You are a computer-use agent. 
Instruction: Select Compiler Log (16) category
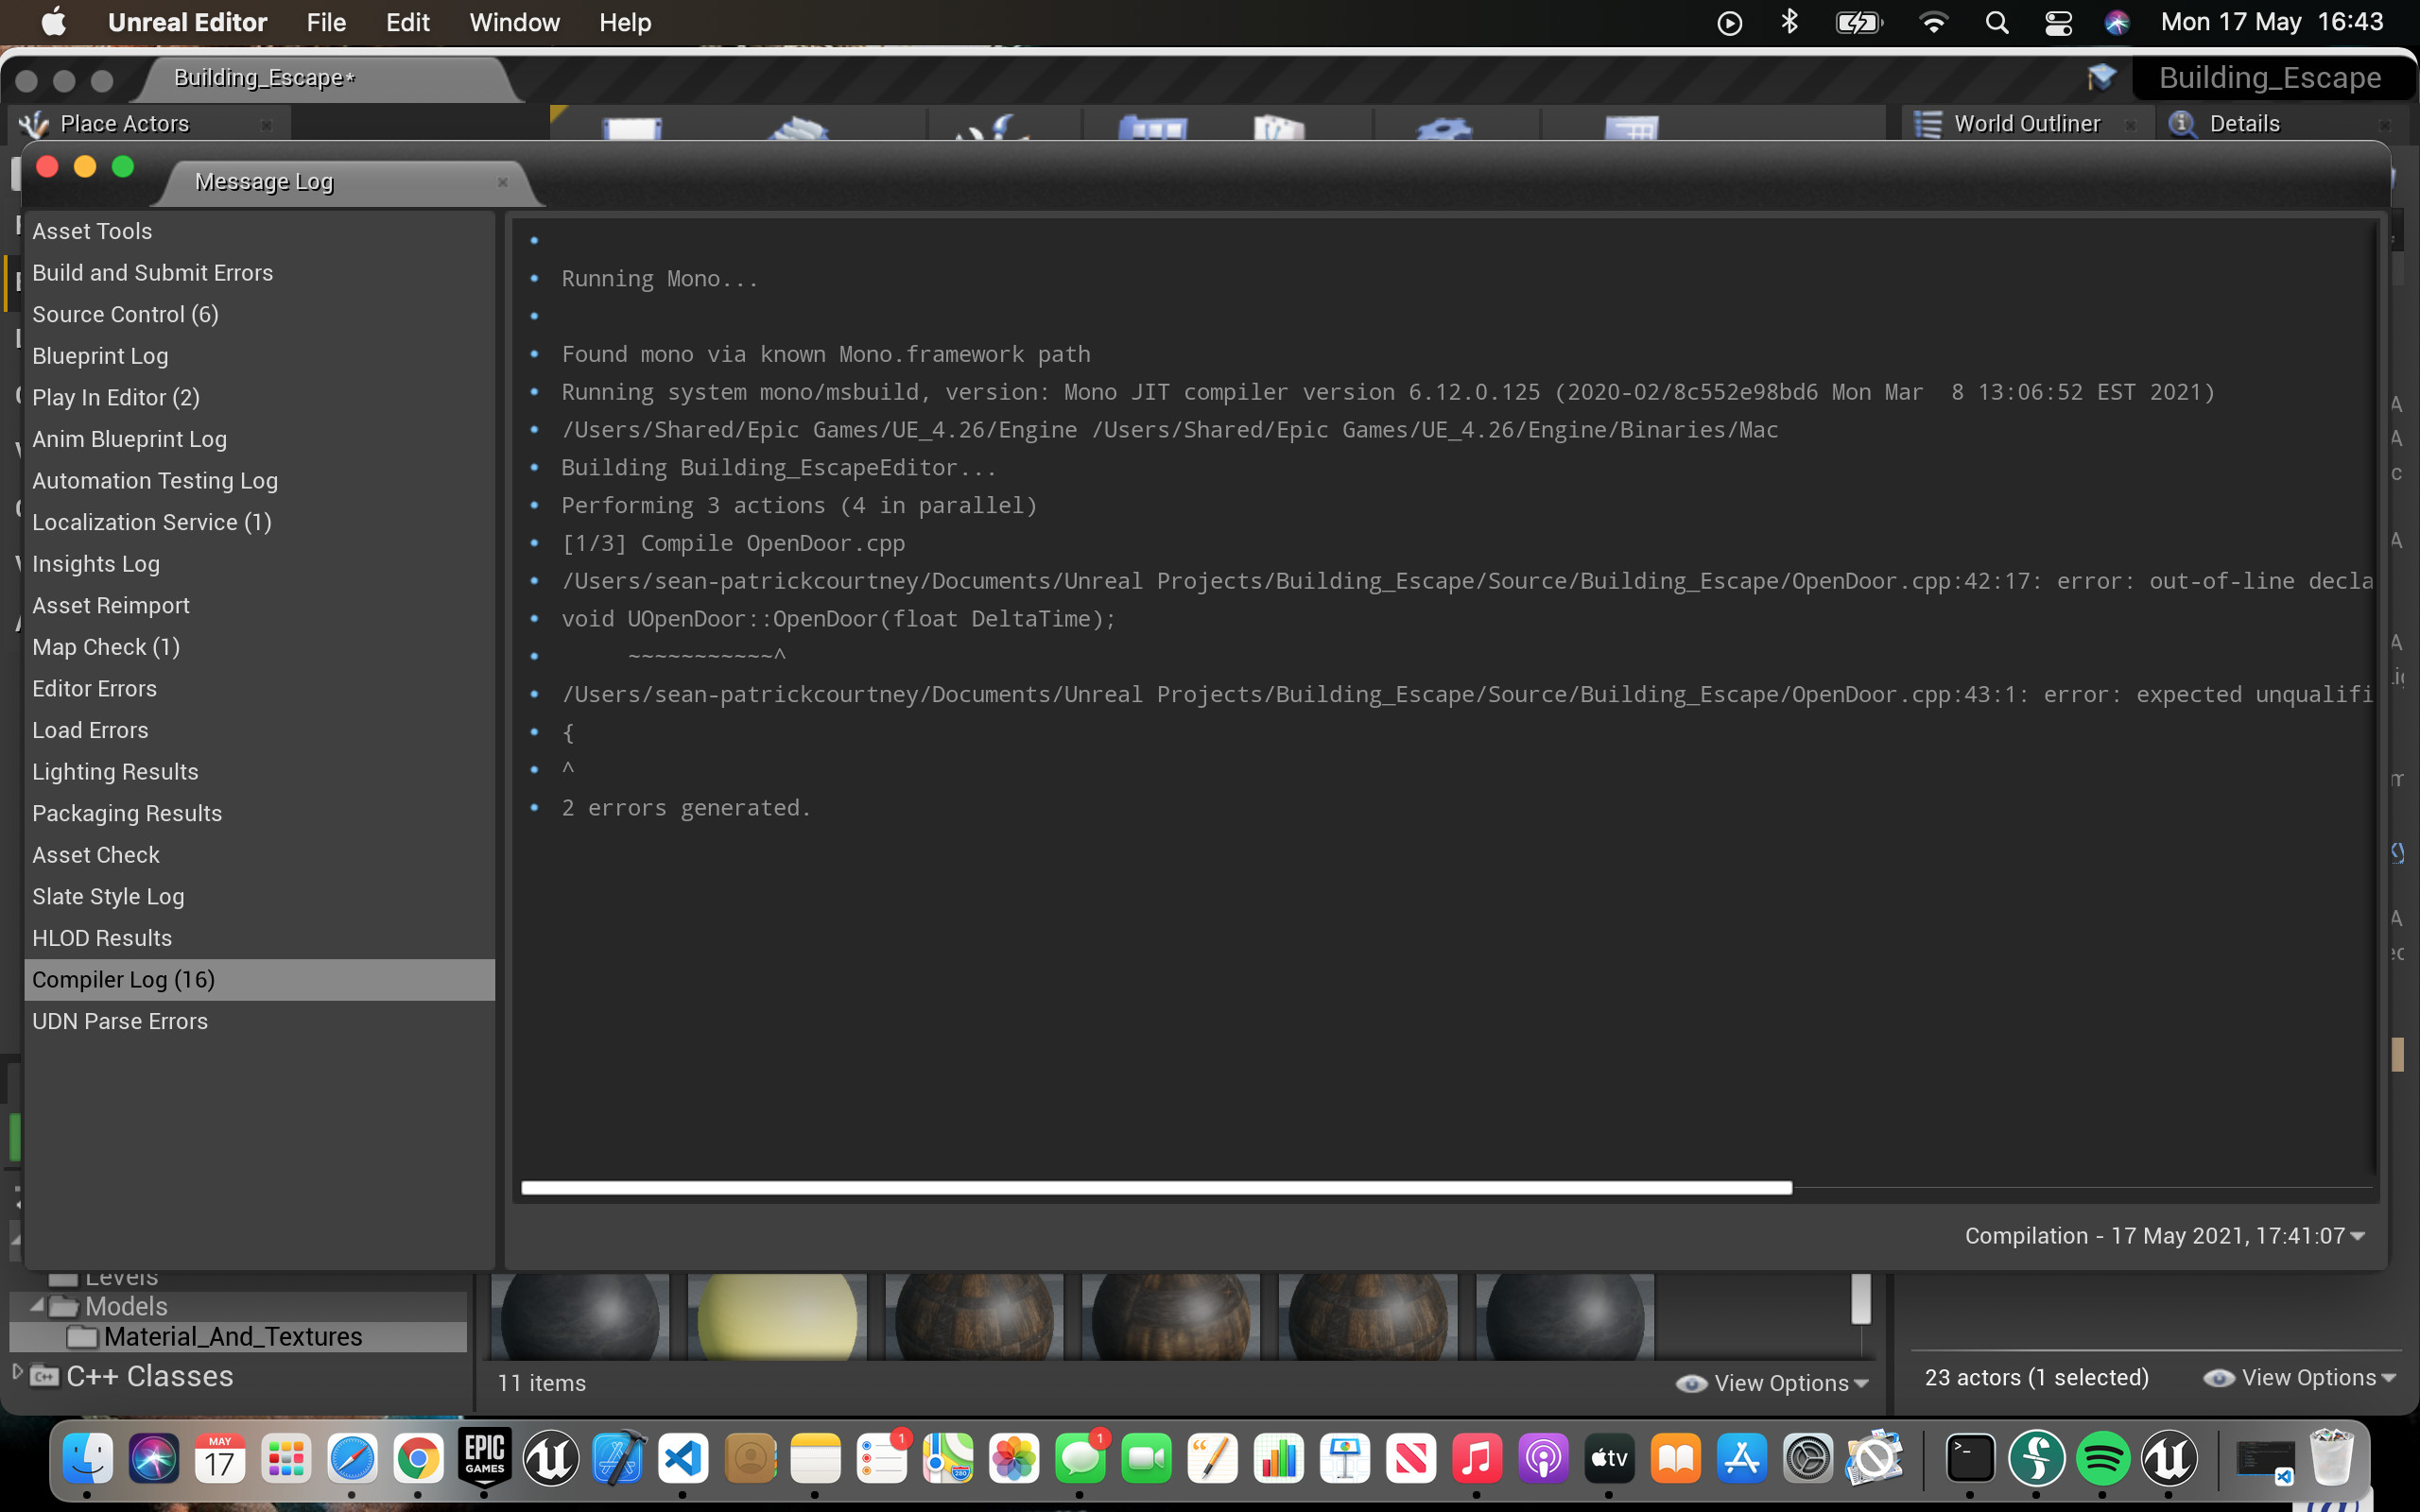pyautogui.click(x=259, y=980)
